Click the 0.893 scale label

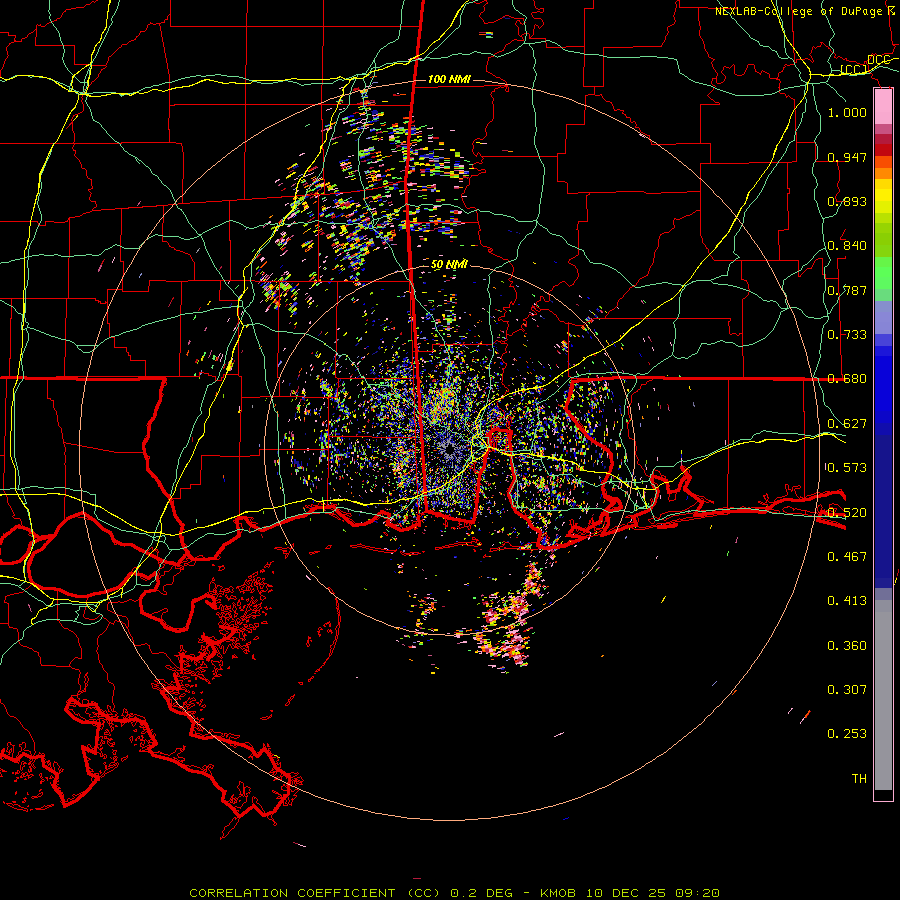point(847,201)
